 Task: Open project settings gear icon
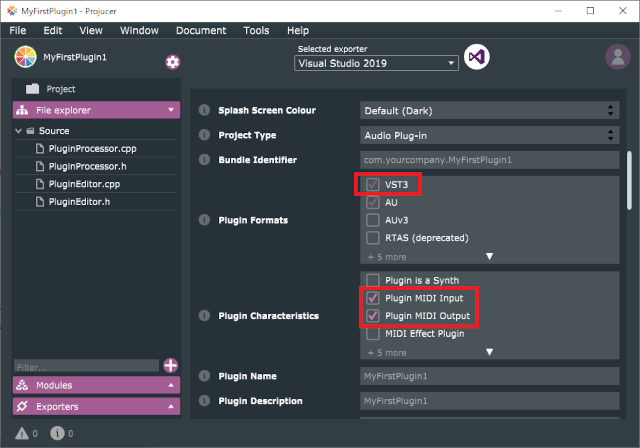tap(172, 62)
